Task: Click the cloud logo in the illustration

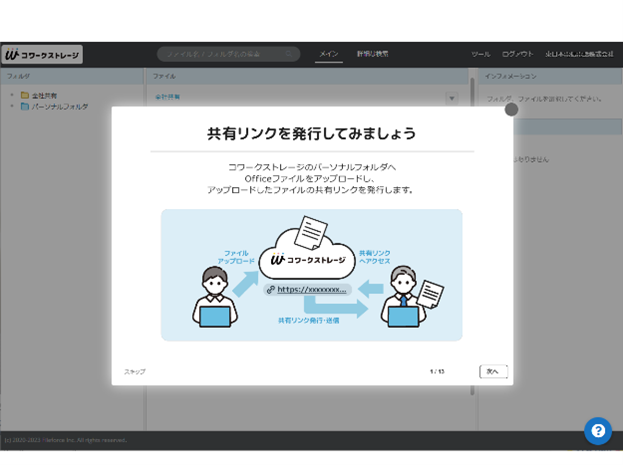Action: point(310,254)
